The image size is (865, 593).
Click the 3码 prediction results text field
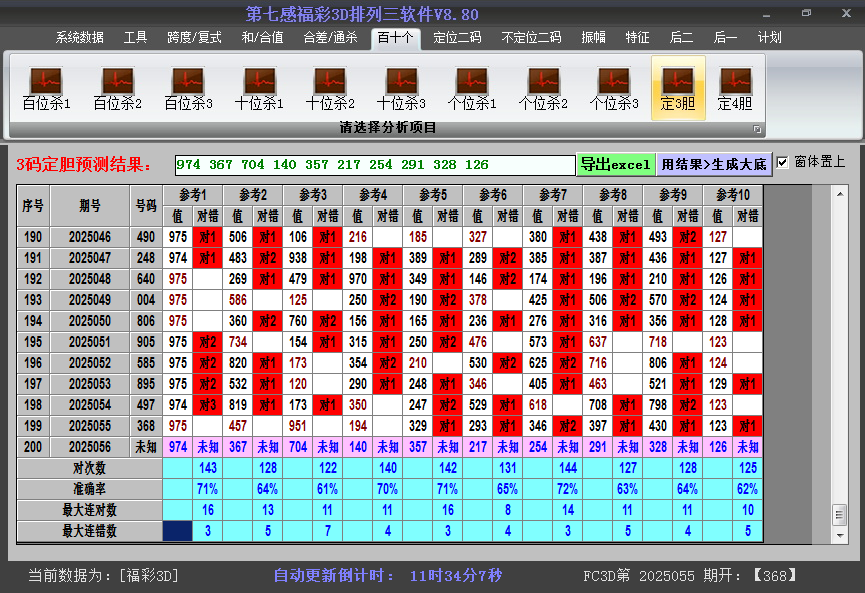point(374,165)
